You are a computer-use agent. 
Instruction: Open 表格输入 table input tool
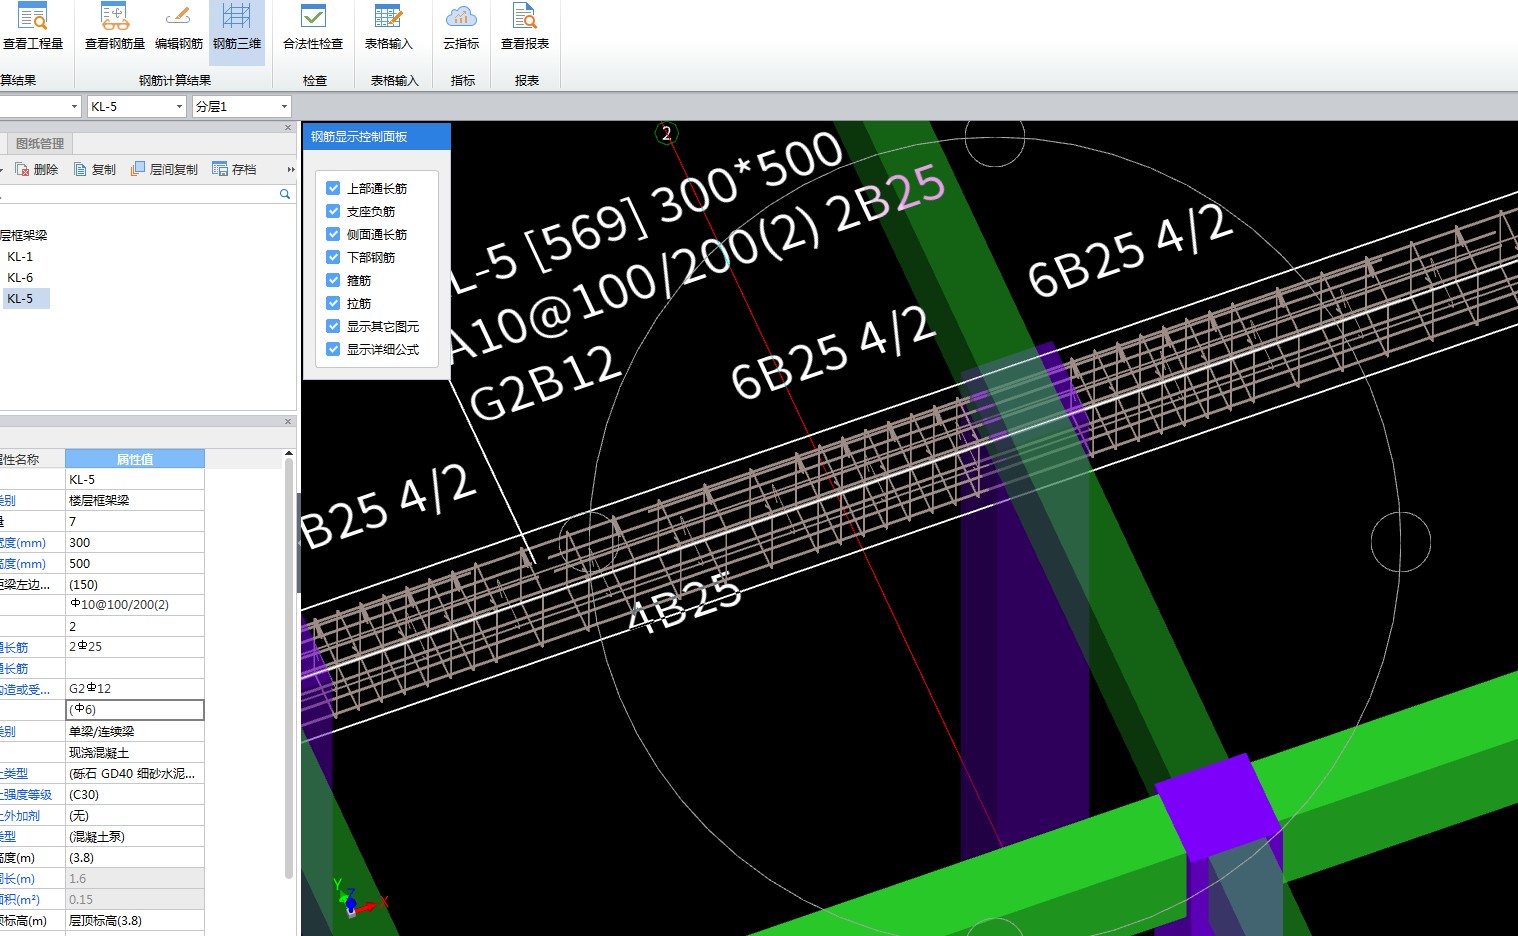tap(388, 28)
